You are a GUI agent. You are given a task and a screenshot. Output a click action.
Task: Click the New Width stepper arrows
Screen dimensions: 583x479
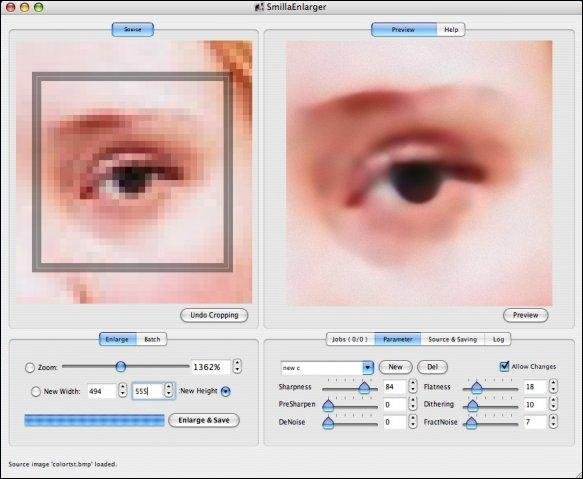pos(123,390)
